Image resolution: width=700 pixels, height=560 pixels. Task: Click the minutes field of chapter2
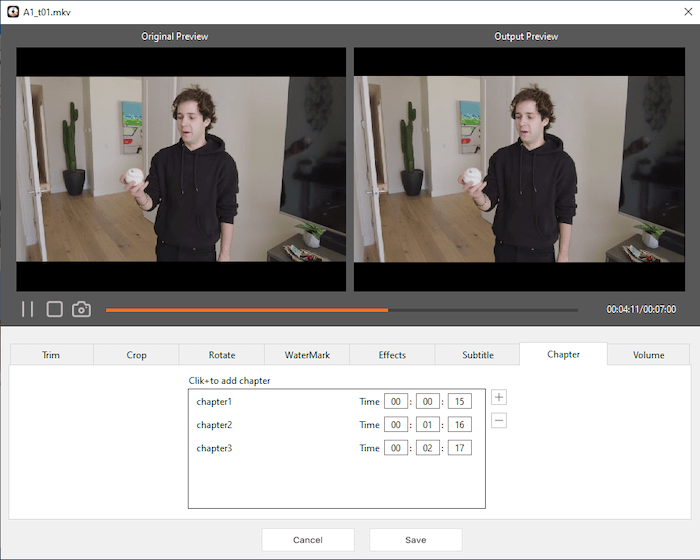(x=427, y=425)
